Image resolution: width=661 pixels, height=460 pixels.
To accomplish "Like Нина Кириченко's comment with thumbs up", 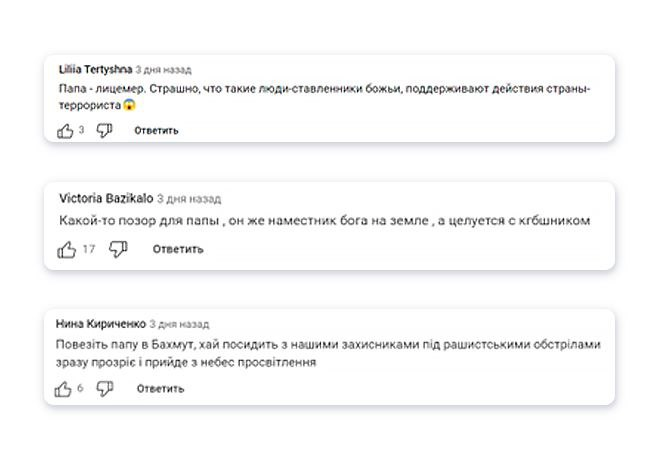I will coord(63,389).
